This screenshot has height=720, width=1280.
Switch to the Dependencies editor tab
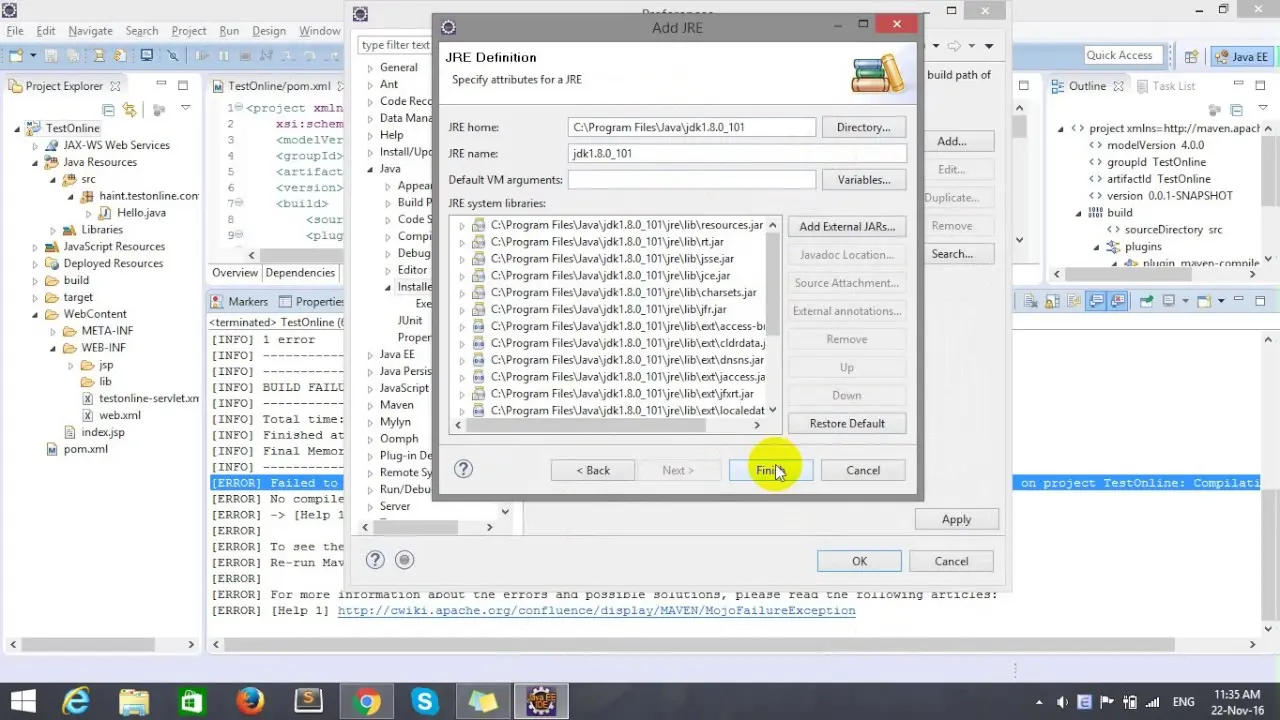point(300,273)
